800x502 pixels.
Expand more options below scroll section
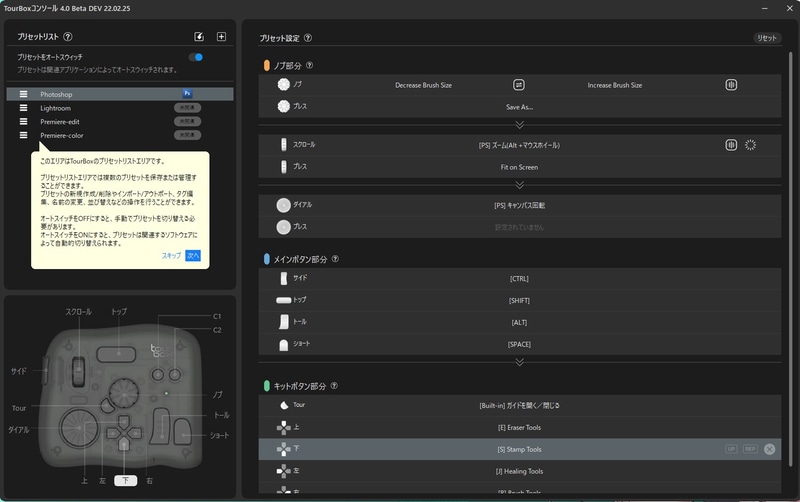(519, 184)
